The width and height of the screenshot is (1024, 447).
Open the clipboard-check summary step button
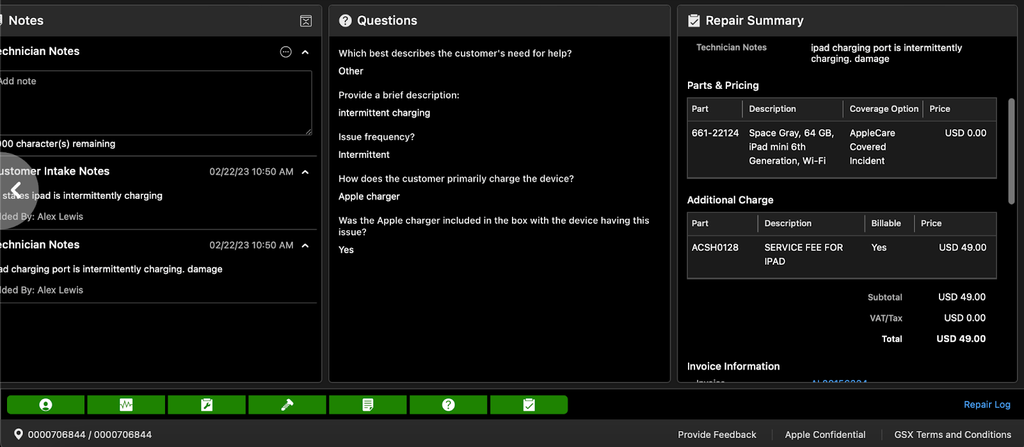click(529, 405)
